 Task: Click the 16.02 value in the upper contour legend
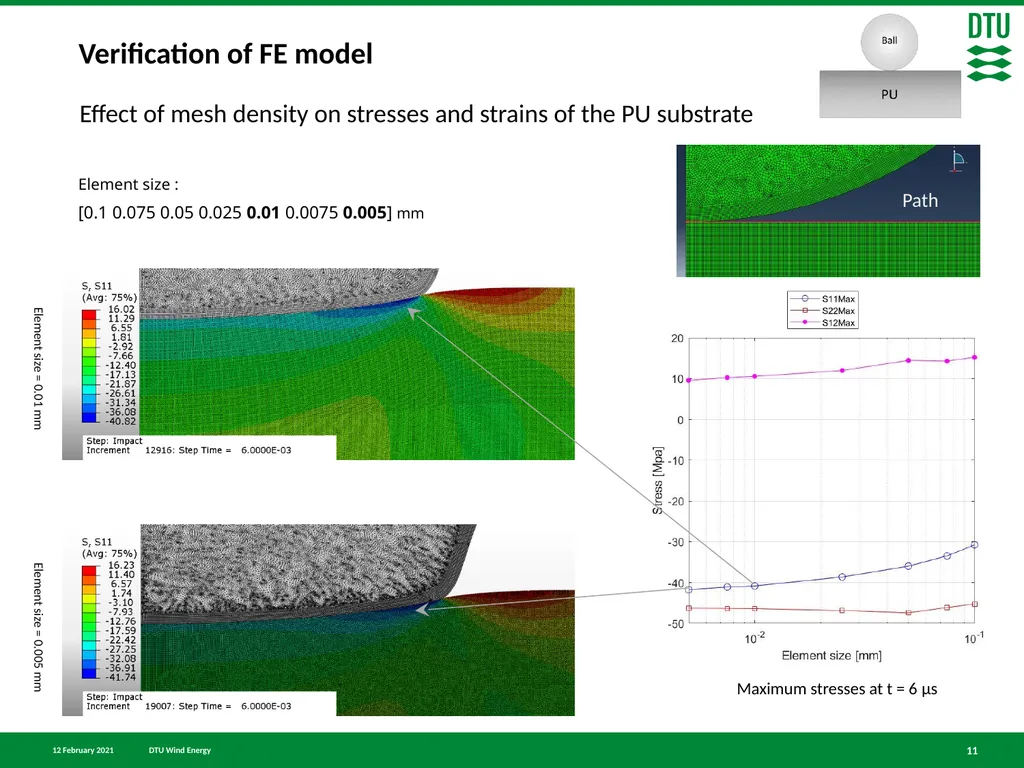pos(121,310)
